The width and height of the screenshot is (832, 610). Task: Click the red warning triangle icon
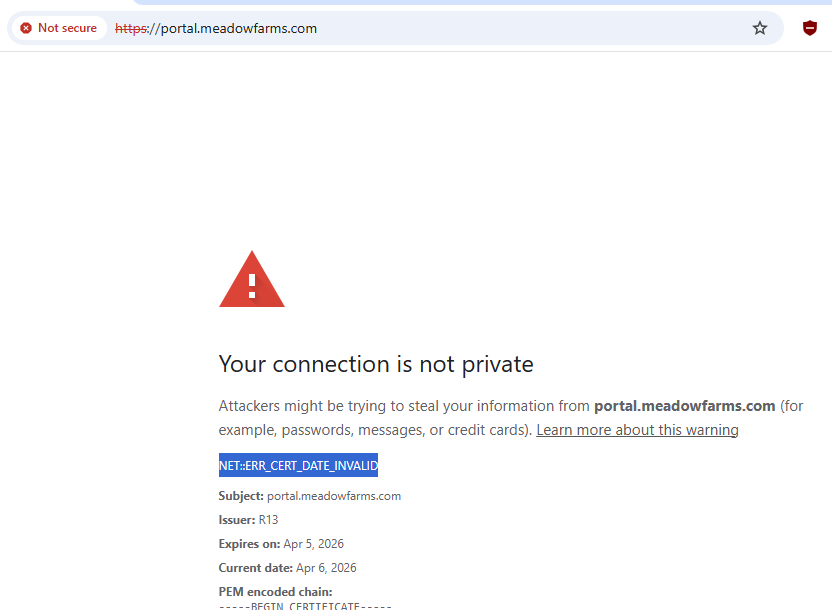click(x=252, y=280)
